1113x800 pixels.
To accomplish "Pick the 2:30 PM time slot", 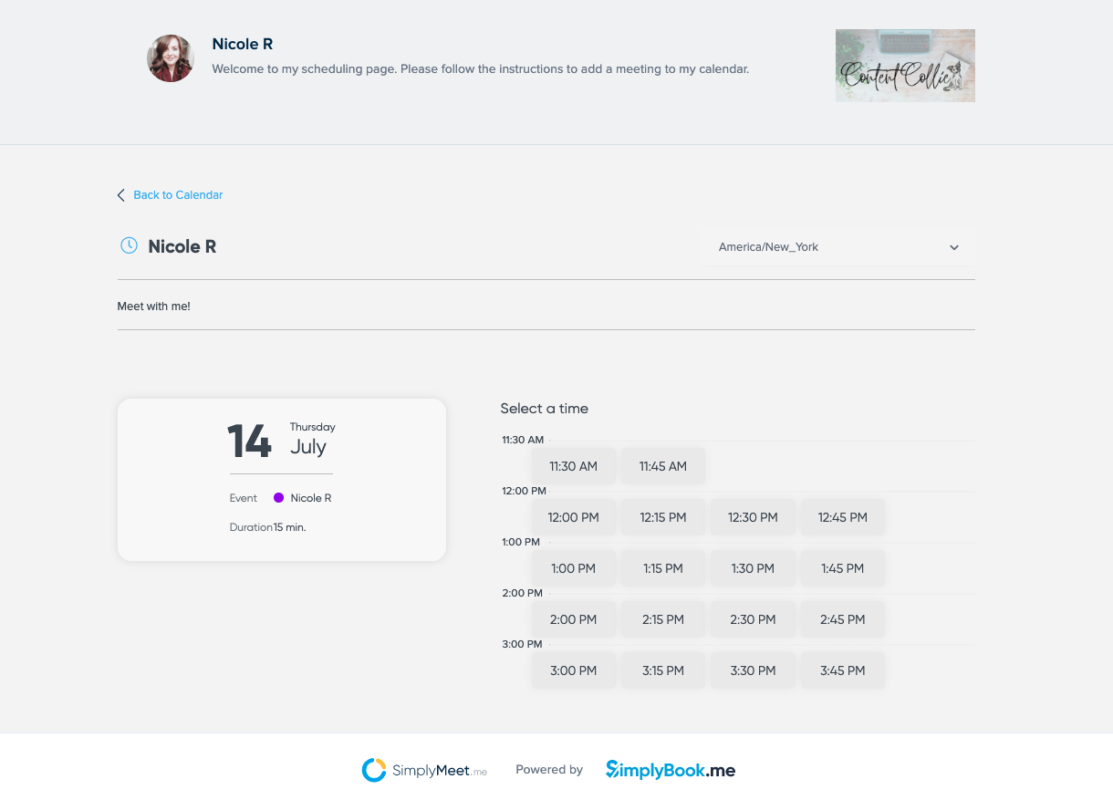I will point(752,620).
